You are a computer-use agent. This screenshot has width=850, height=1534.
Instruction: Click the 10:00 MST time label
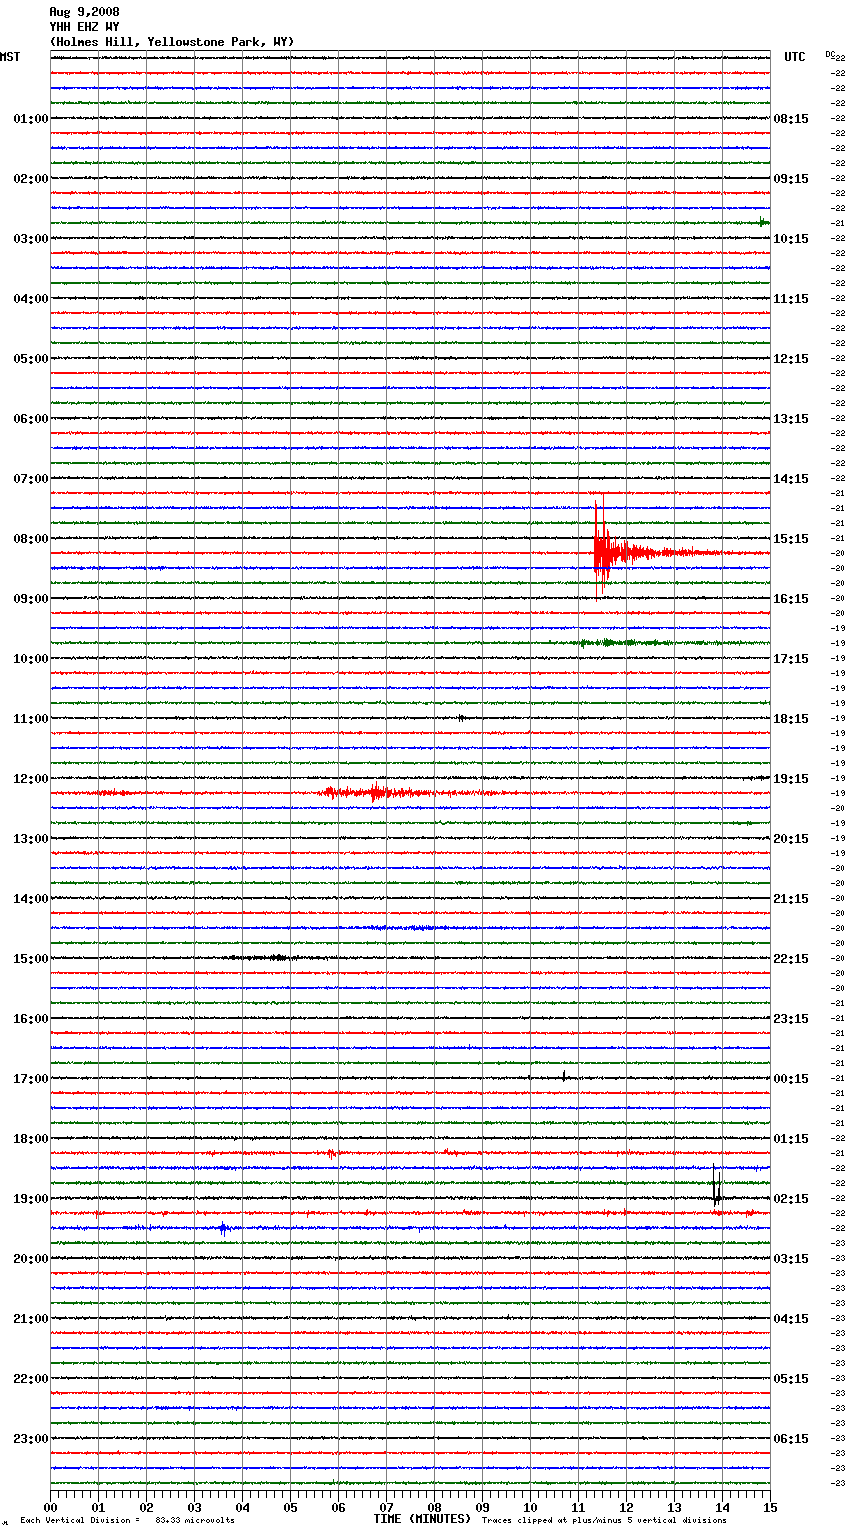(x=30, y=659)
